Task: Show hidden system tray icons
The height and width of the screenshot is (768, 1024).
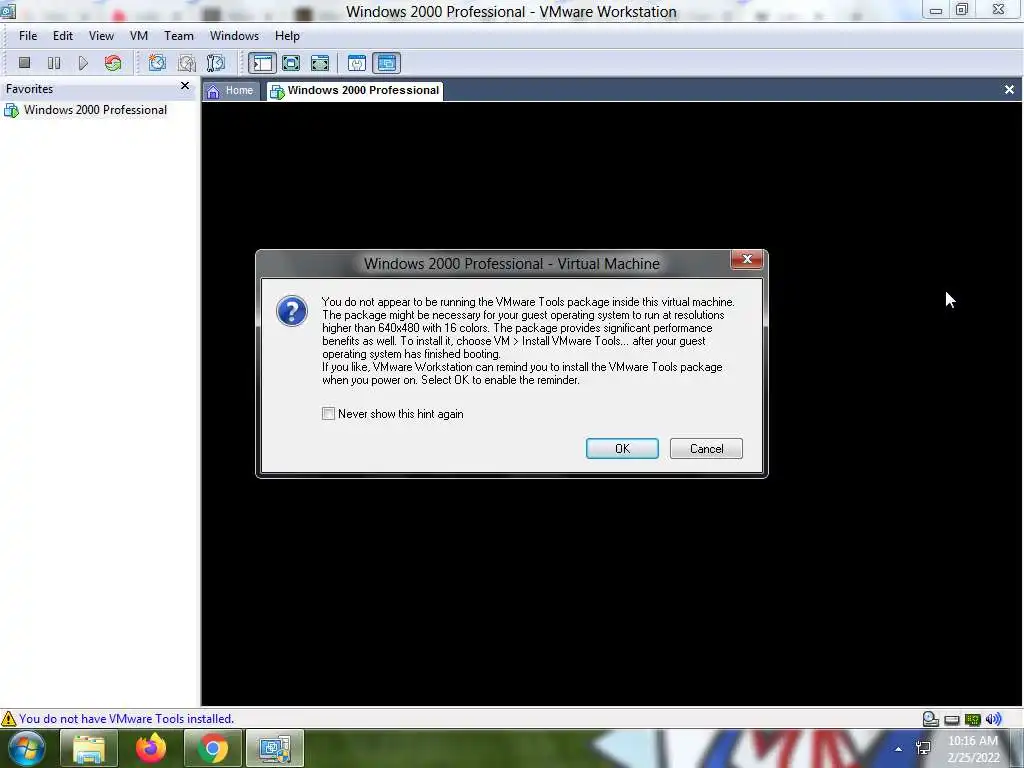Action: click(899, 749)
